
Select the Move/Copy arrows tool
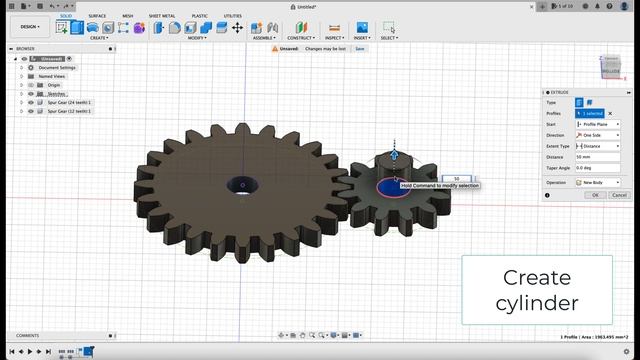tap(238, 28)
